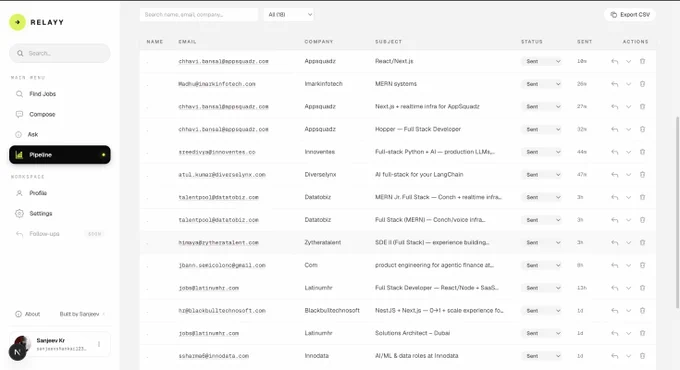Open Follow-ups in sidebar
The height and width of the screenshot is (370, 680).
point(60,234)
